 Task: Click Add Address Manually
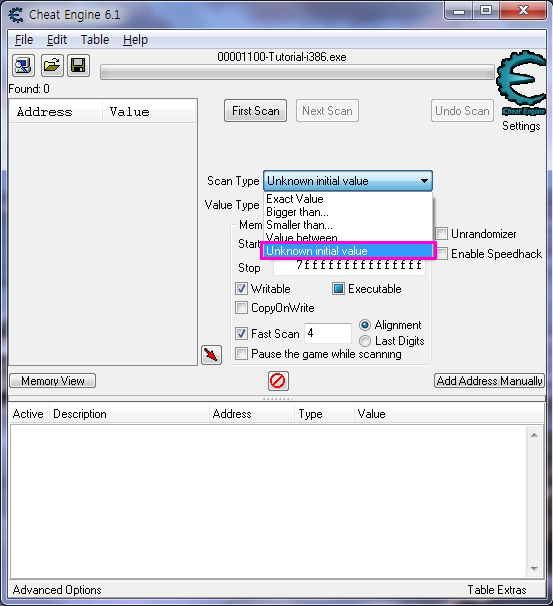tap(489, 381)
